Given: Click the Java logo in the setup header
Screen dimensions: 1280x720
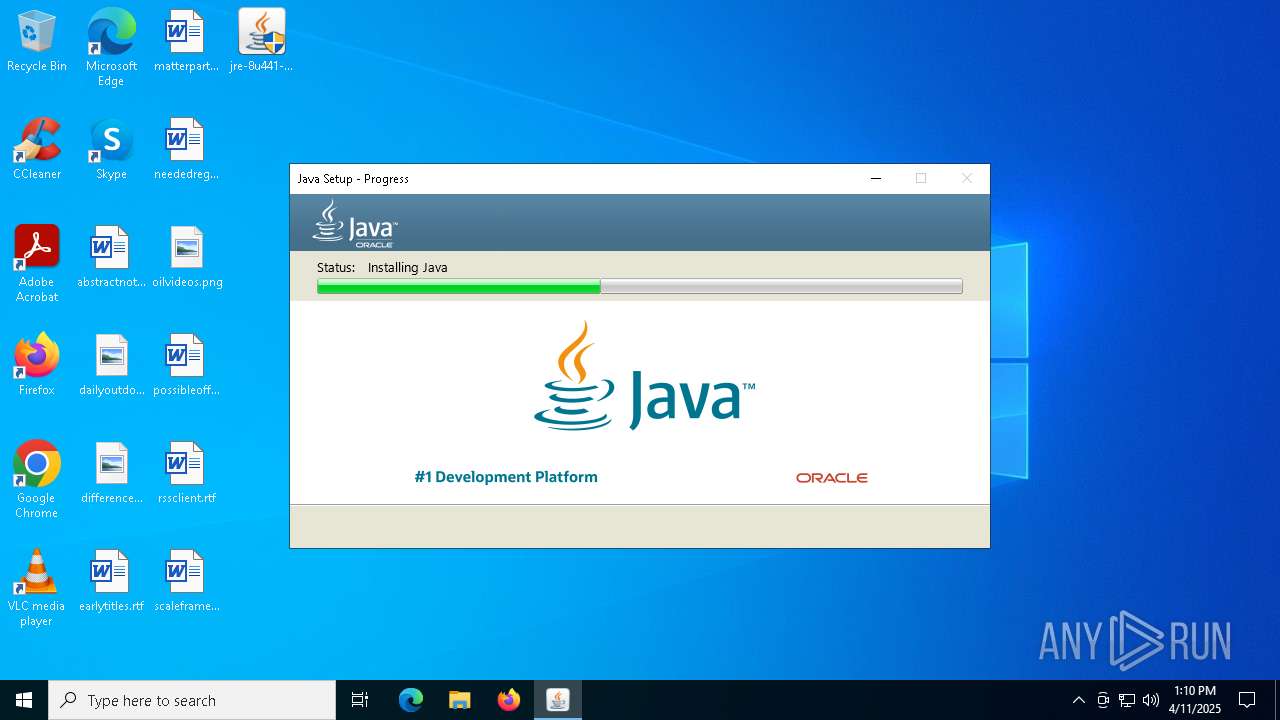Looking at the screenshot, I should coord(355,223).
